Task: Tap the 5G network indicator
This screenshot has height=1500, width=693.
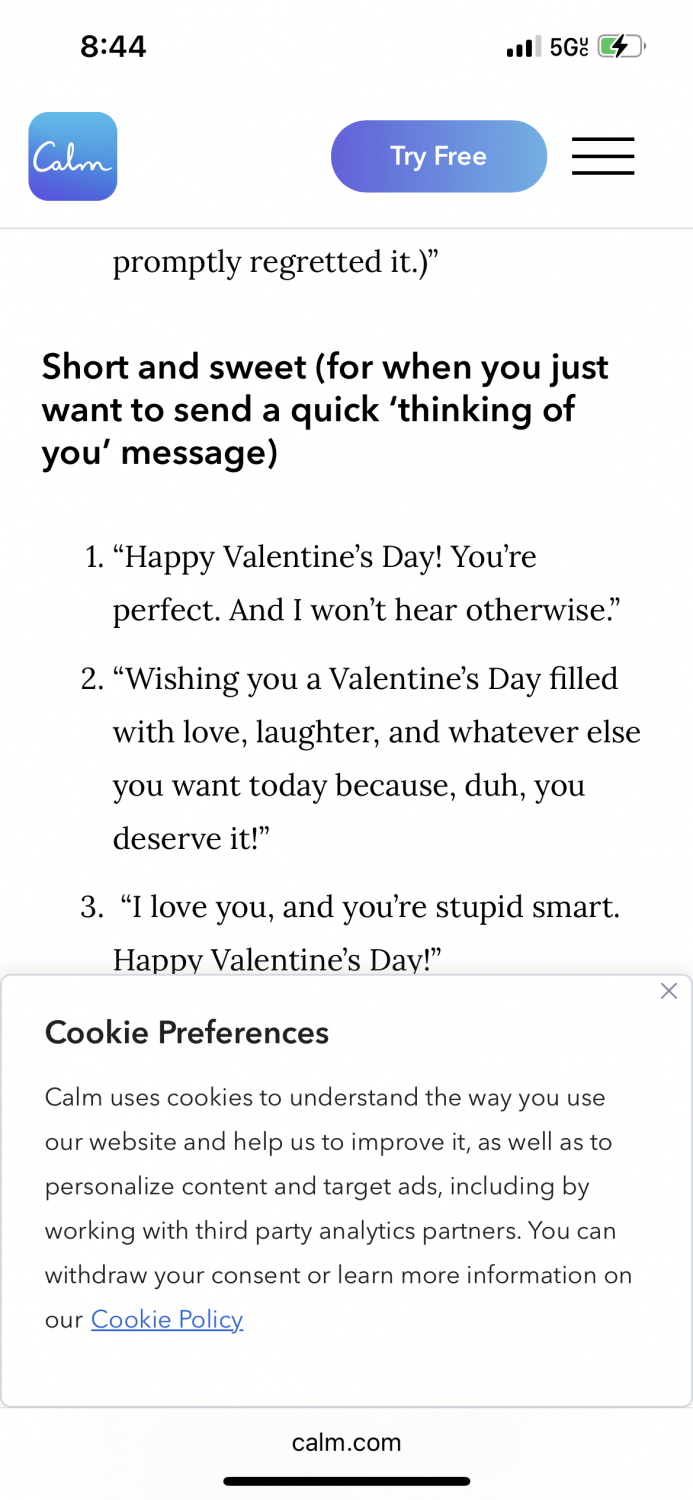Action: pyautogui.click(x=569, y=47)
